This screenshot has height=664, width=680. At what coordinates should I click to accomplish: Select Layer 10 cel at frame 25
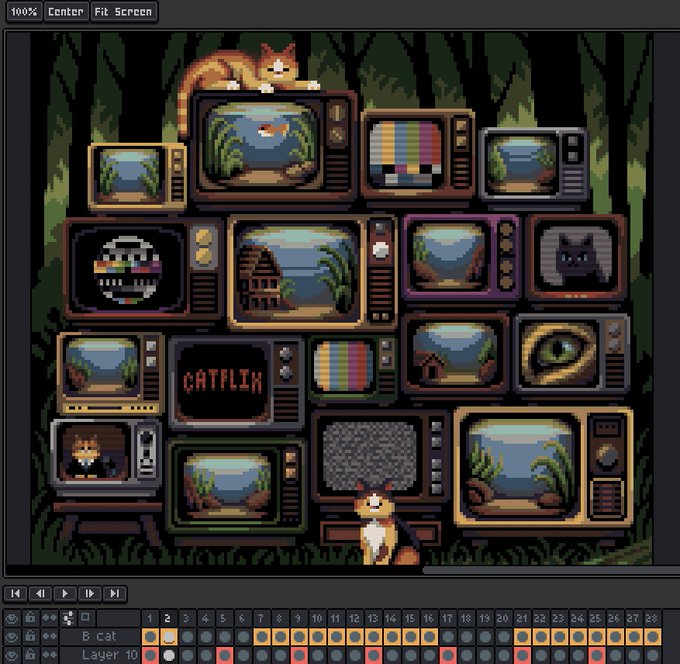tap(596, 655)
